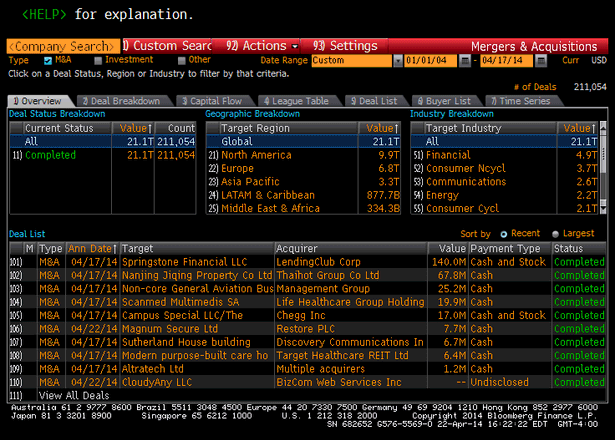Open the Deal List tab
615x440 pixels.
click(375, 101)
